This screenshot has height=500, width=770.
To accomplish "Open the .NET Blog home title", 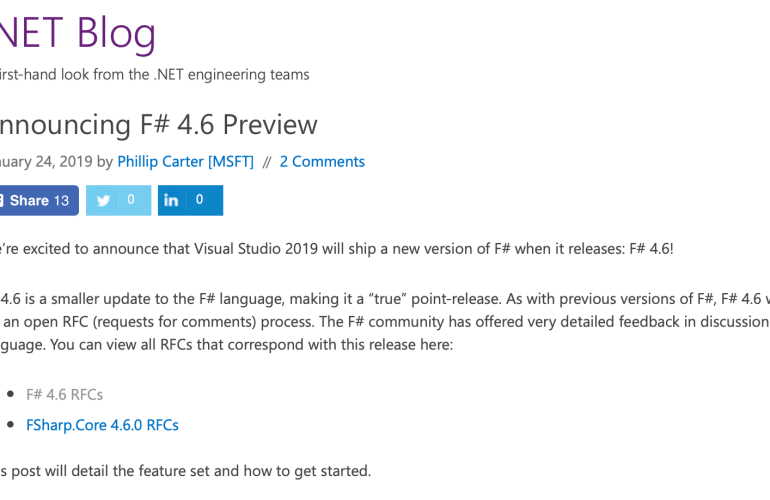I will pyautogui.click(x=78, y=34).
